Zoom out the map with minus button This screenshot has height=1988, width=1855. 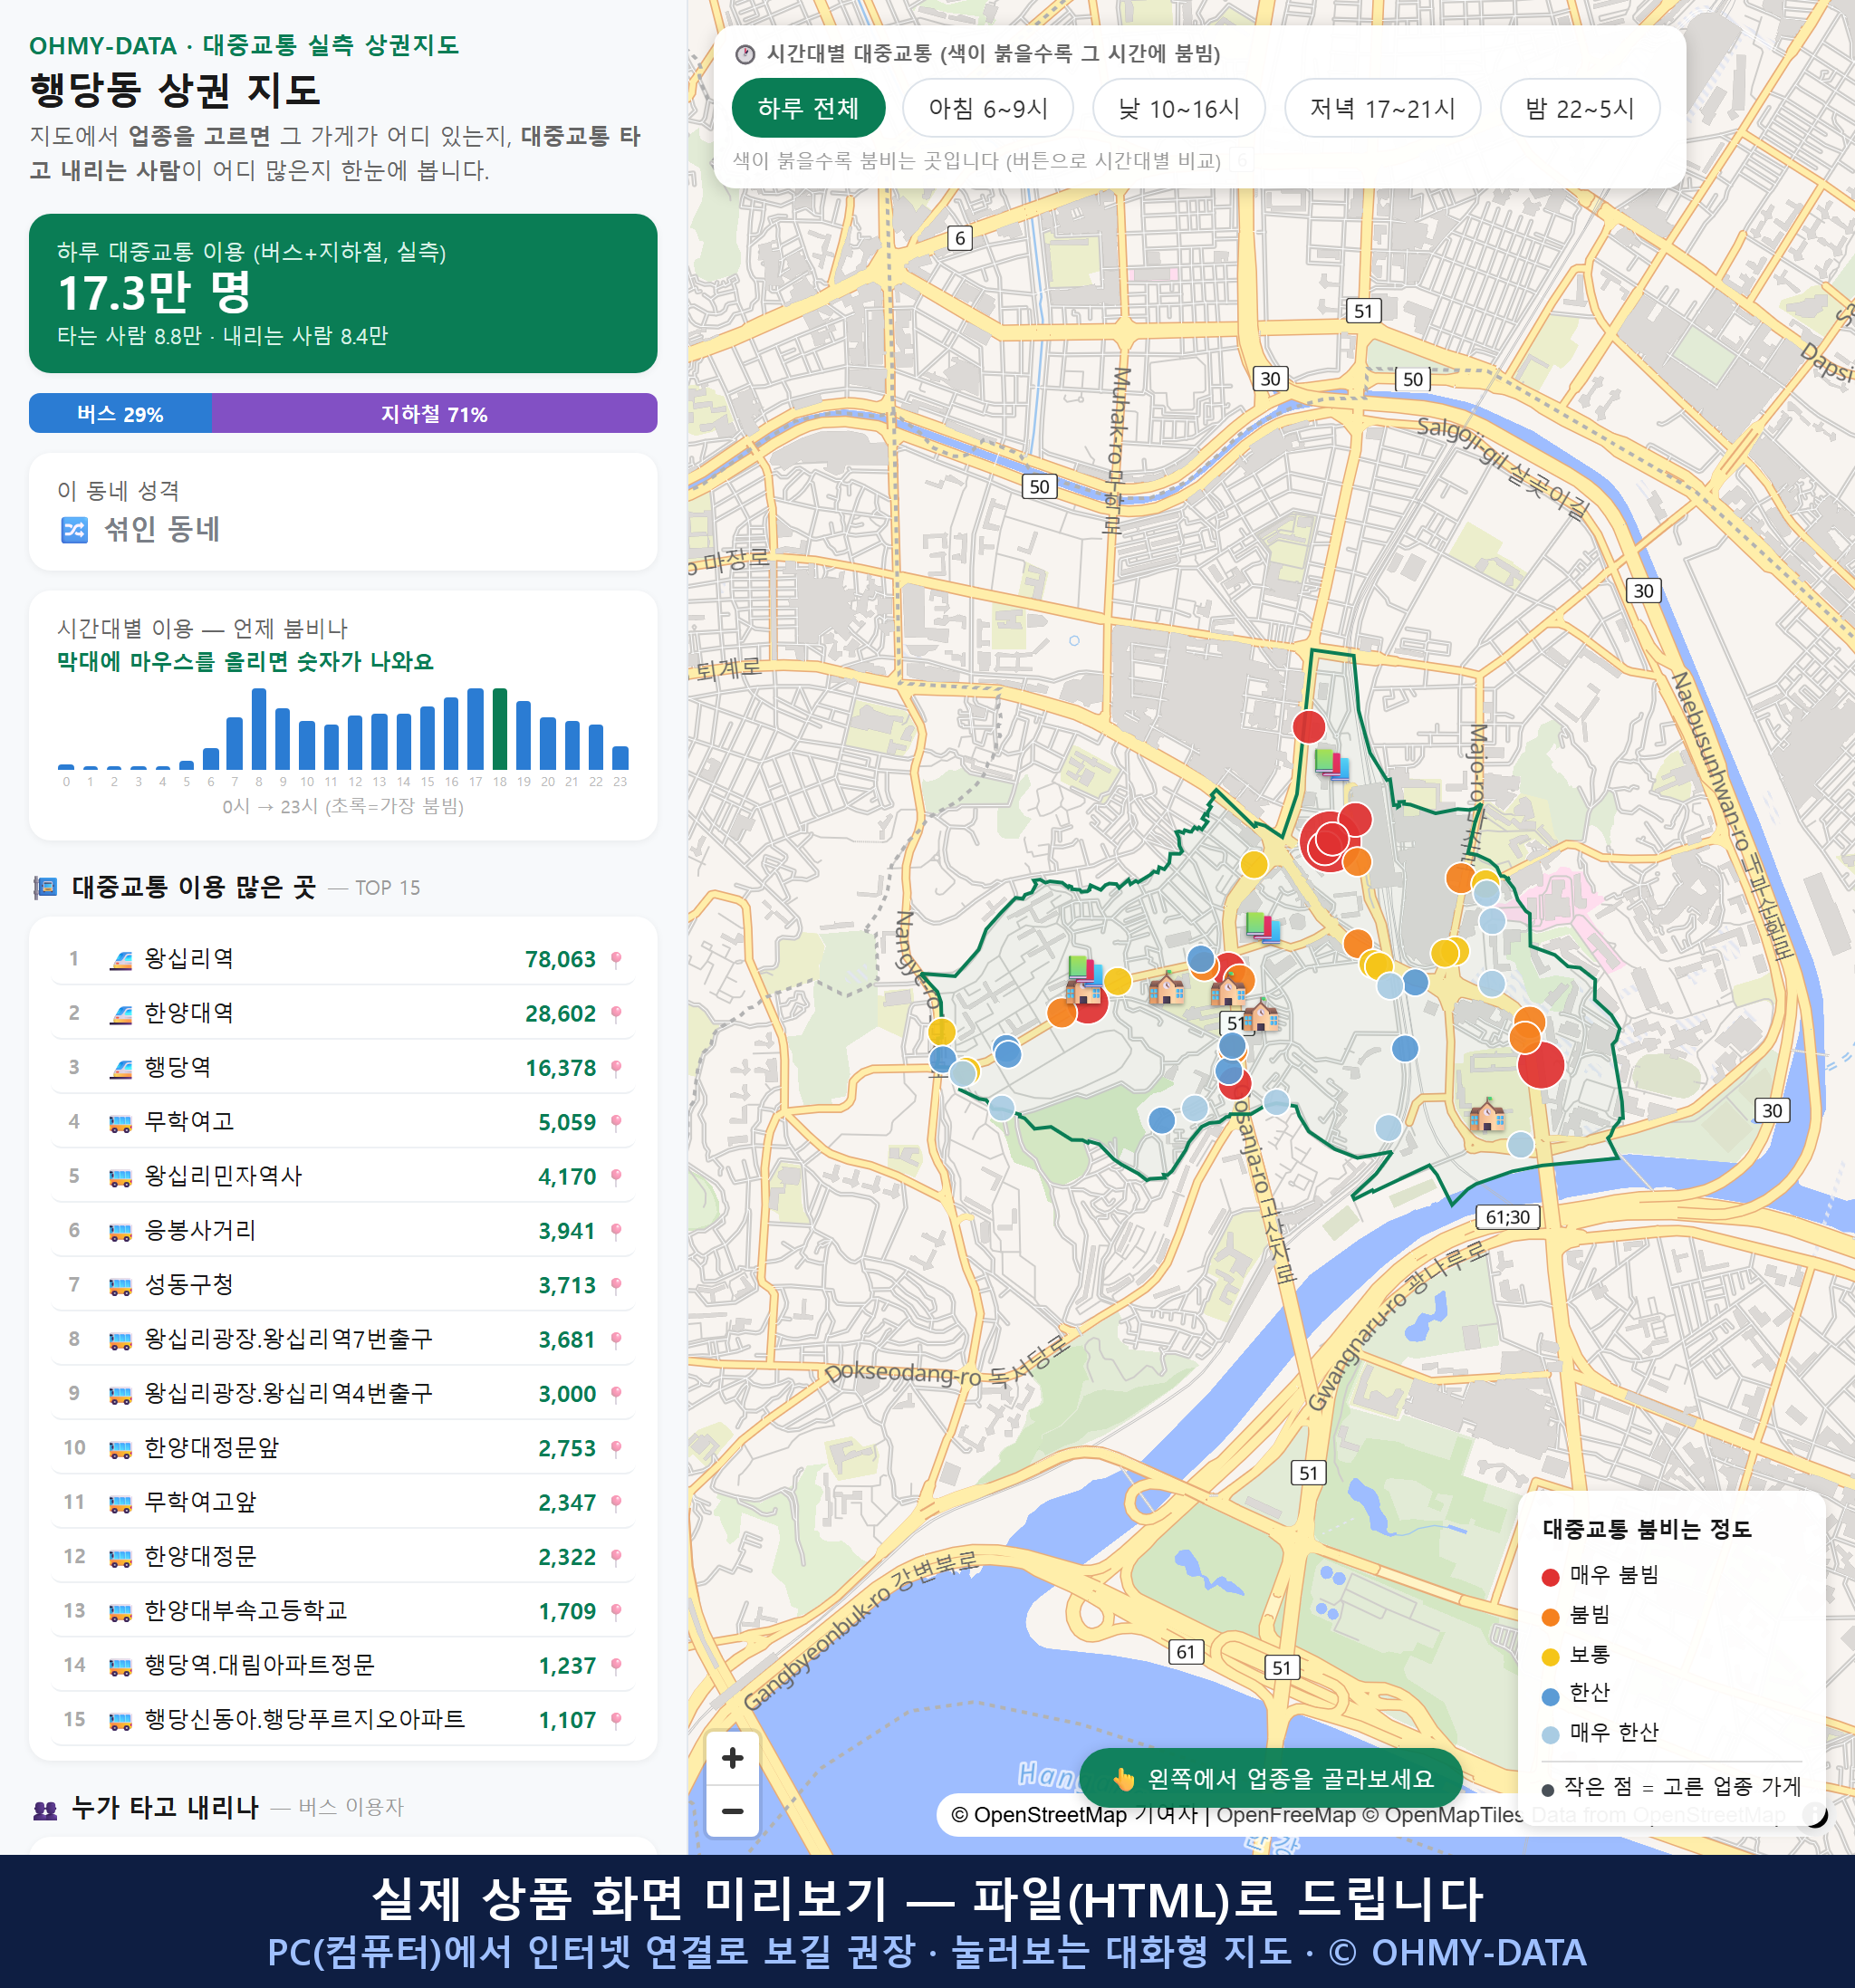(x=732, y=1811)
